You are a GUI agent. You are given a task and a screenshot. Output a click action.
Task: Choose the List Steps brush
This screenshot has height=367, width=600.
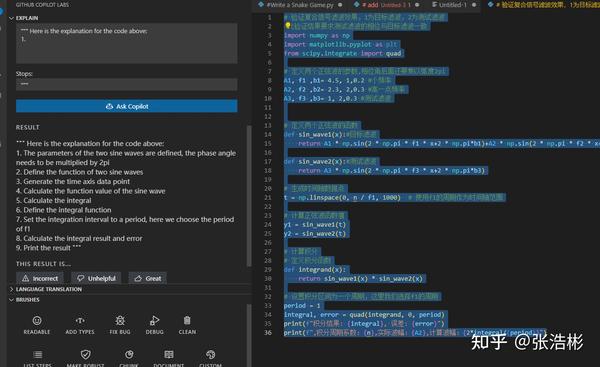pos(38,358)
